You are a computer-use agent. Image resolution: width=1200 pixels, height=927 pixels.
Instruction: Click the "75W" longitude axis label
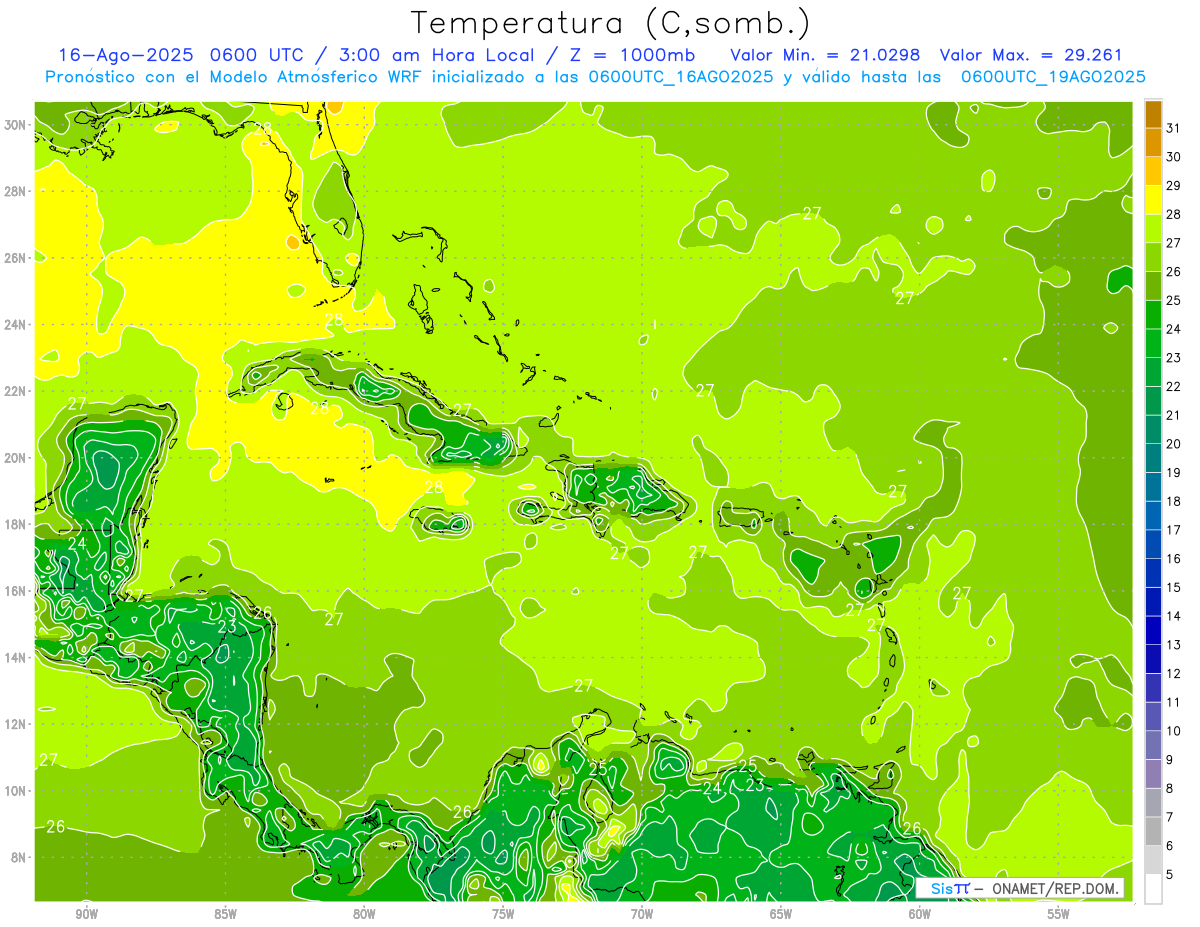point(503,913)
